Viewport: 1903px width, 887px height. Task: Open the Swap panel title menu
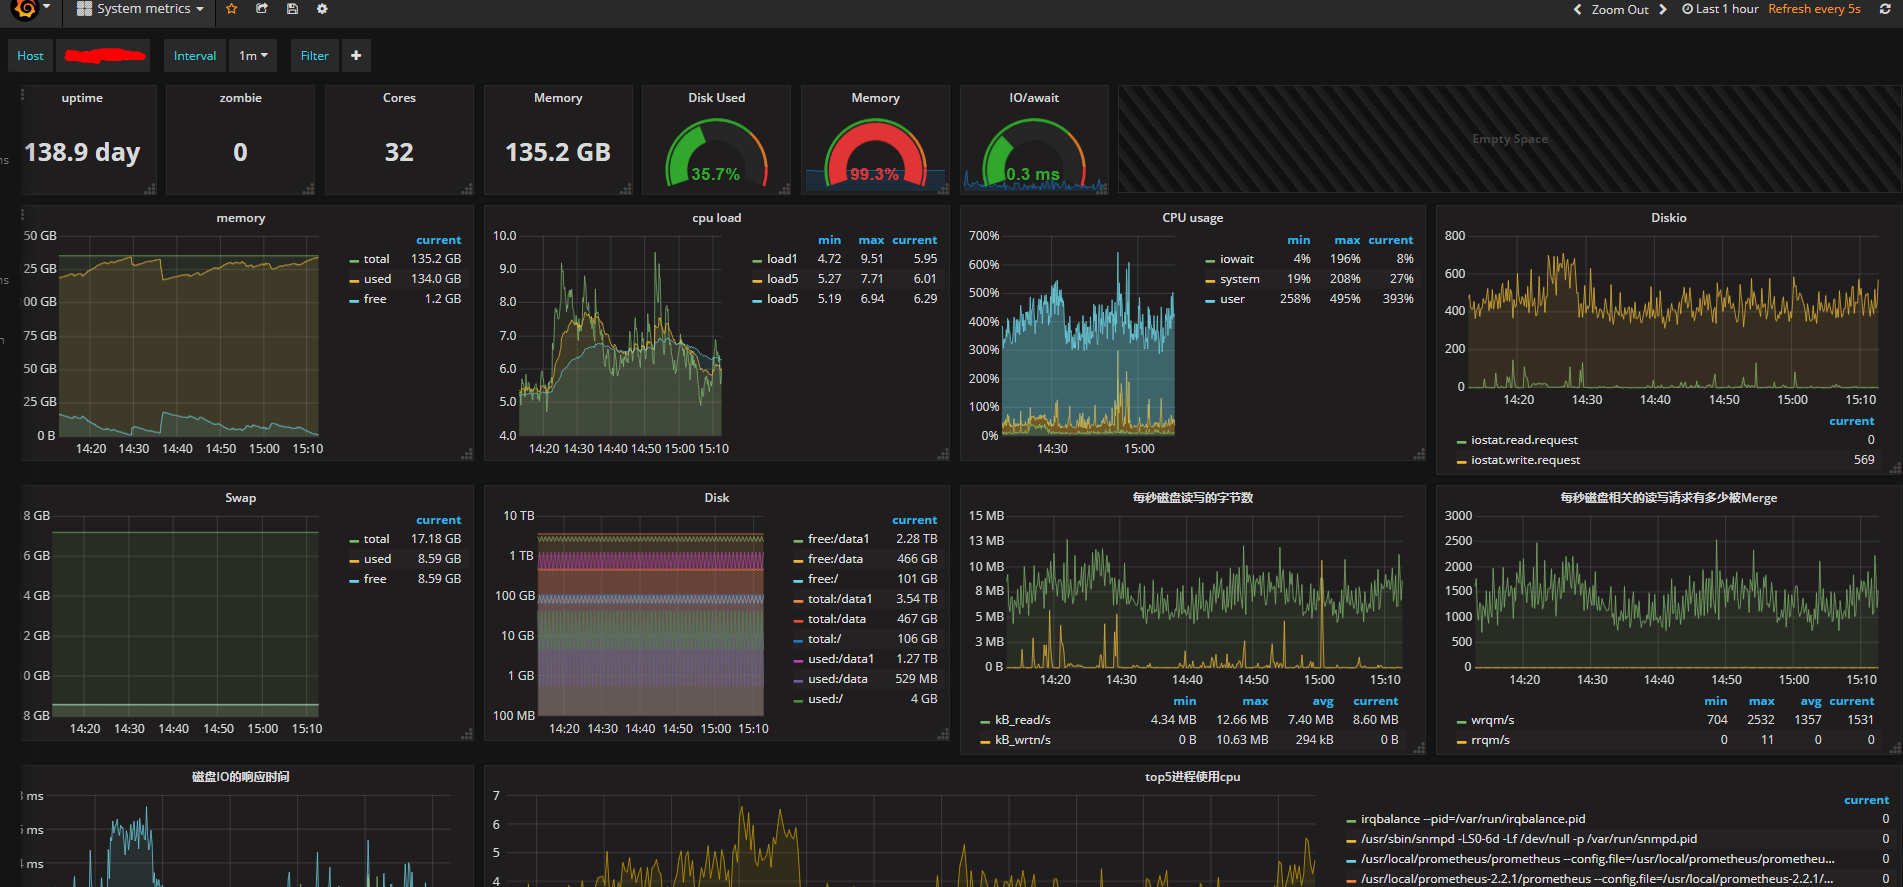(x=240, y=498)
